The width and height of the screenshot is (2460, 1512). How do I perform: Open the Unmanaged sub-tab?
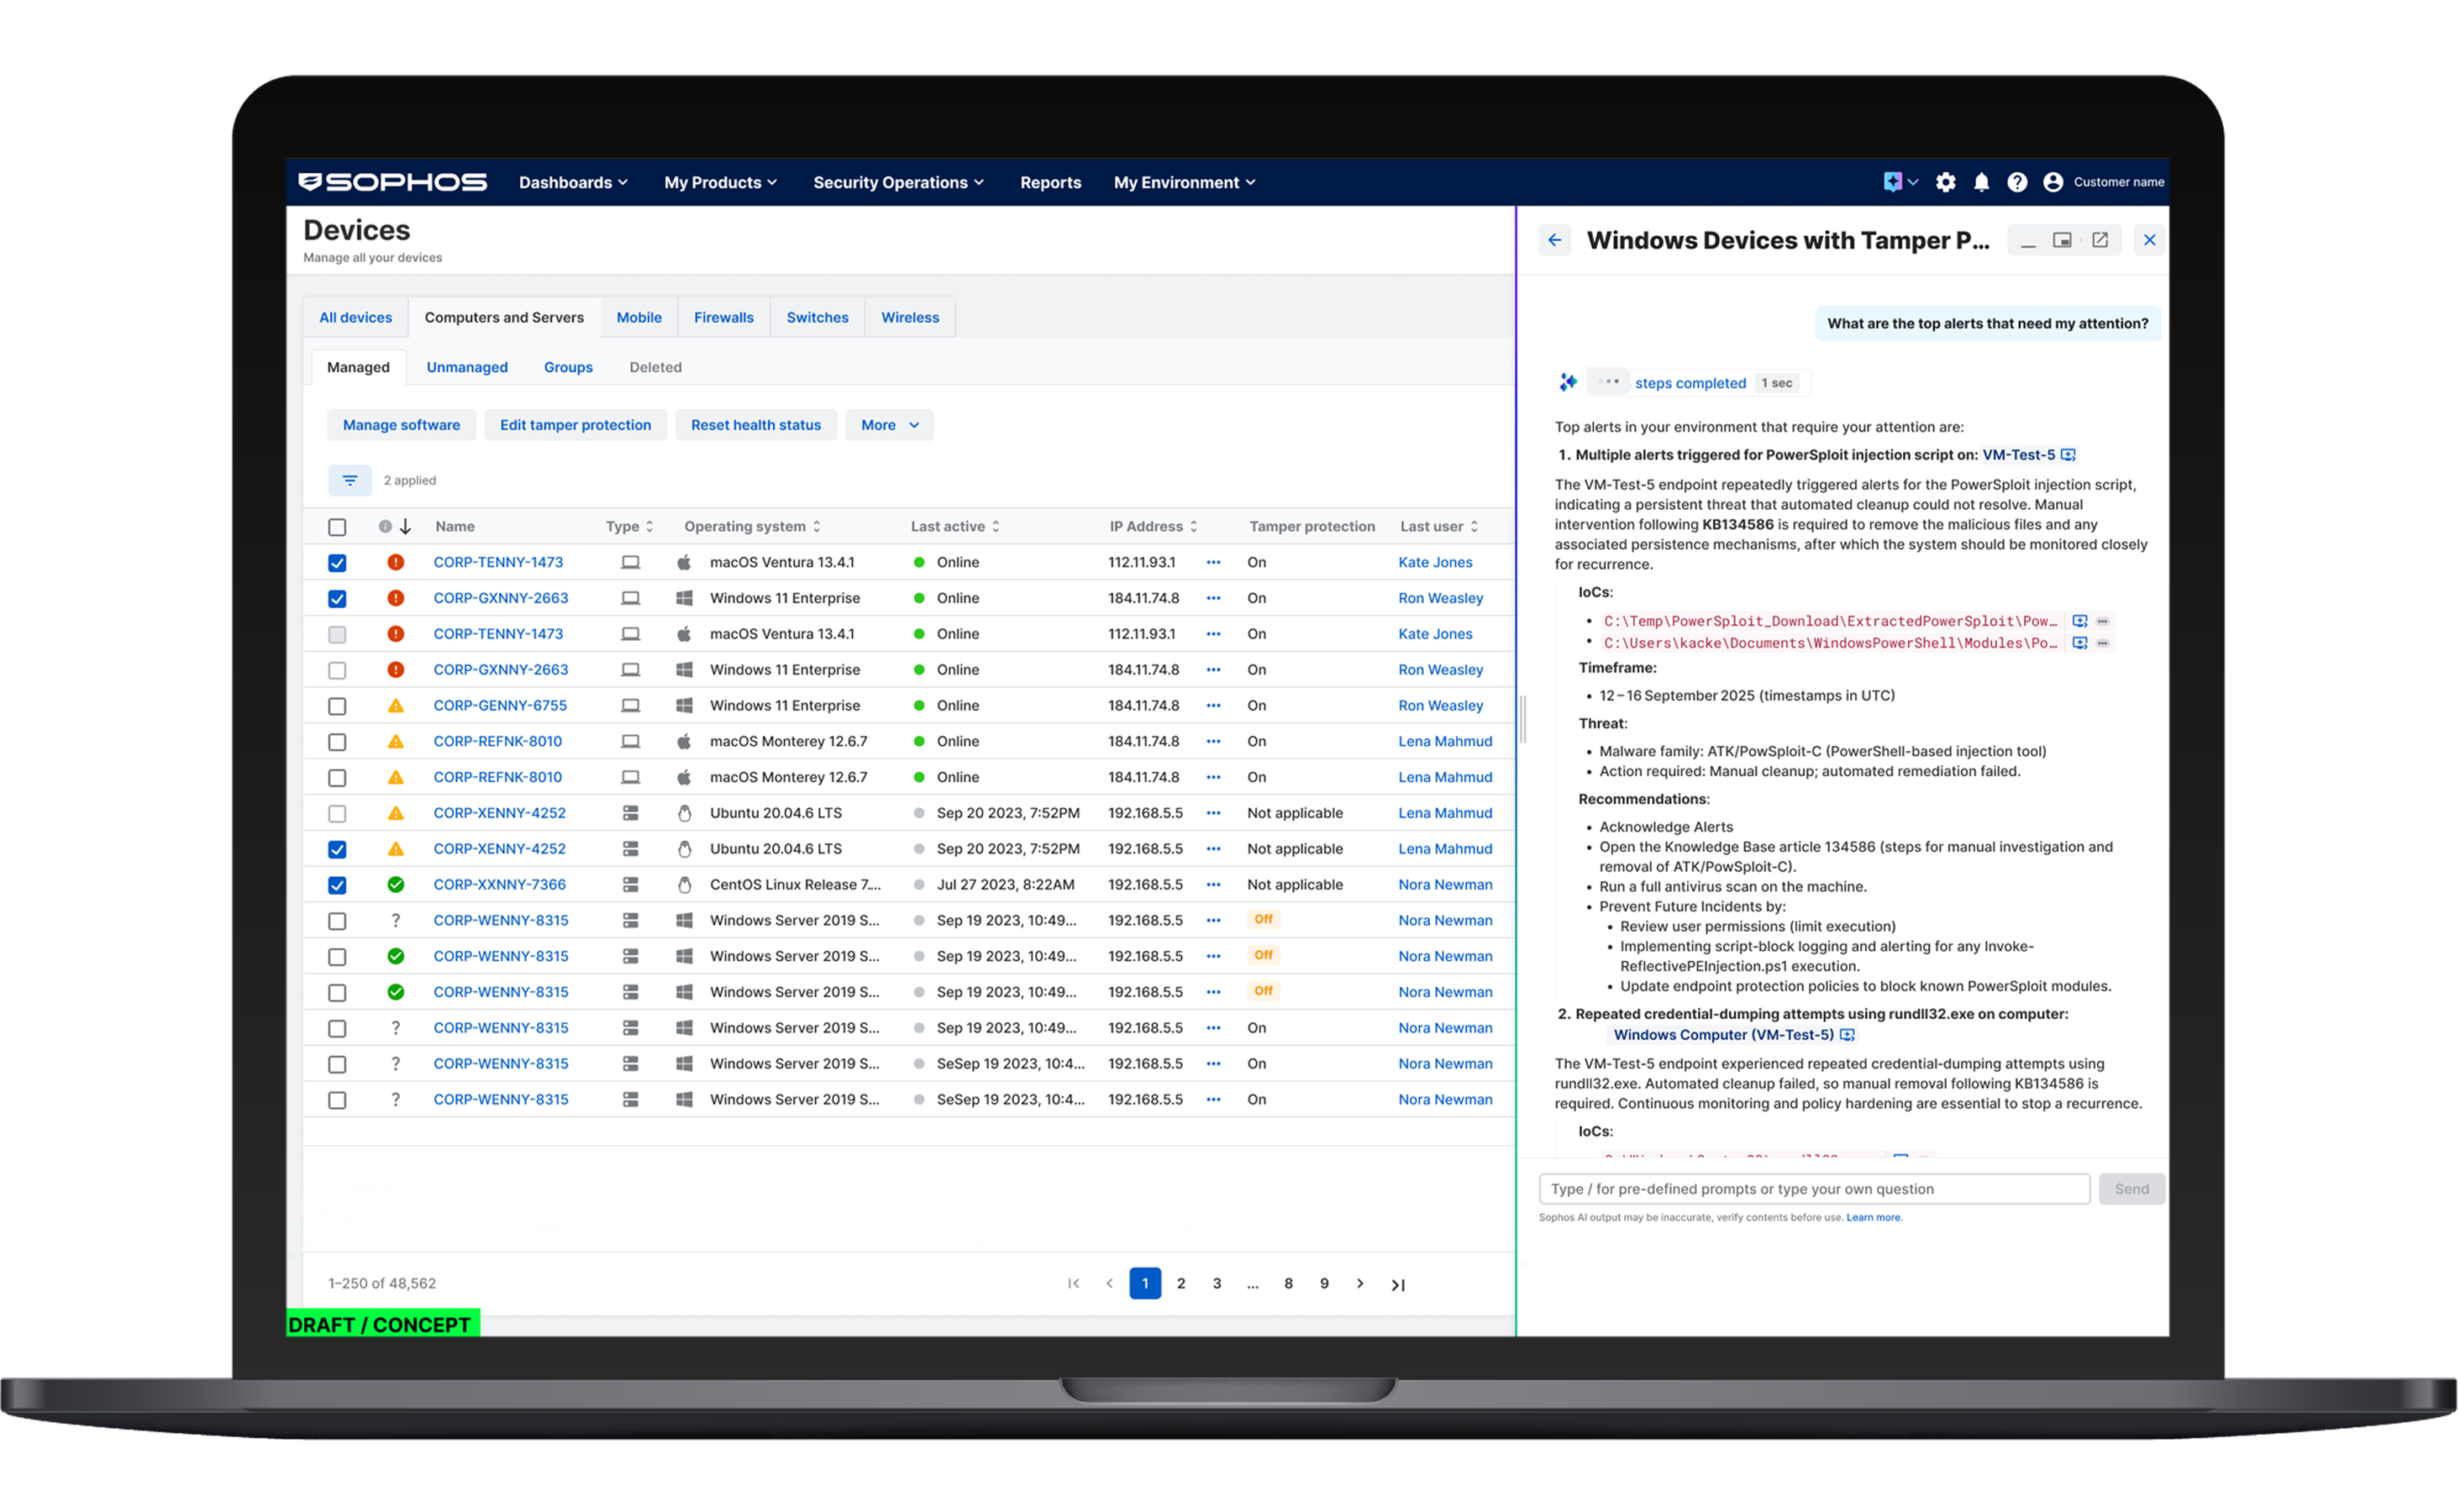pos(467,368)
